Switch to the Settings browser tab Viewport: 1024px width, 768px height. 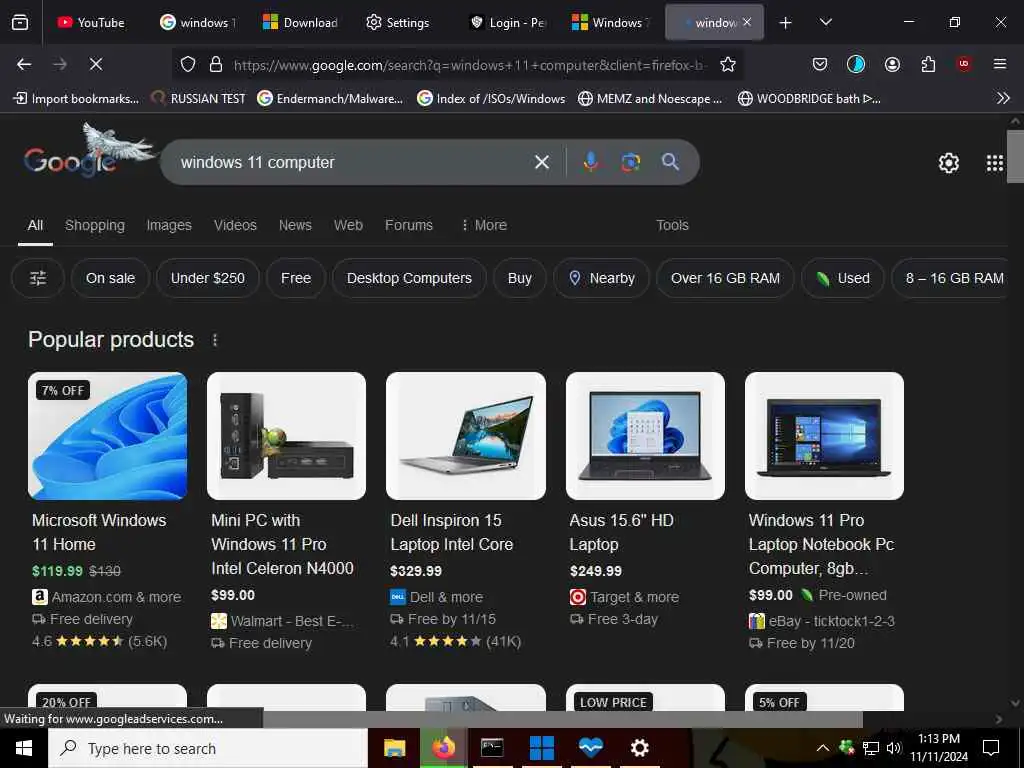pos(398,23)
